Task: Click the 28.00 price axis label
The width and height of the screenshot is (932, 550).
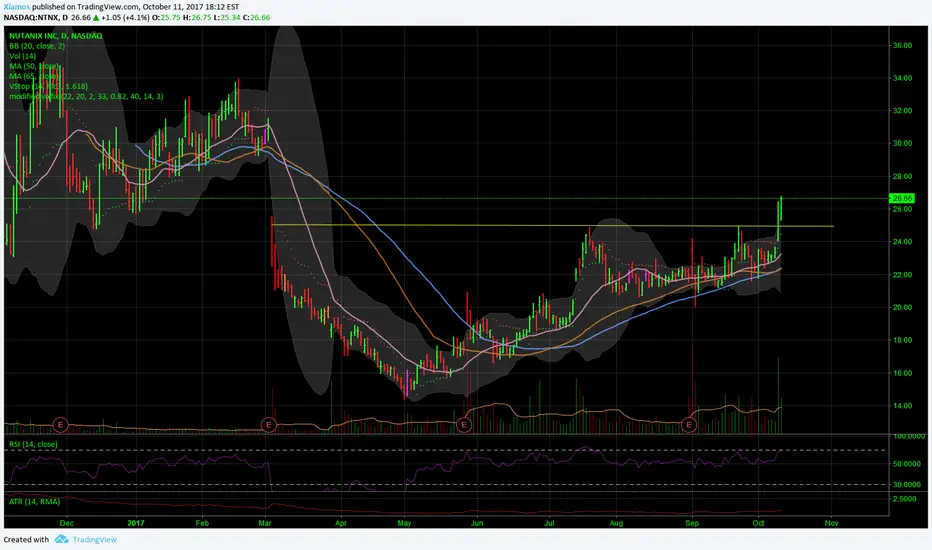Action: point(902,177)
